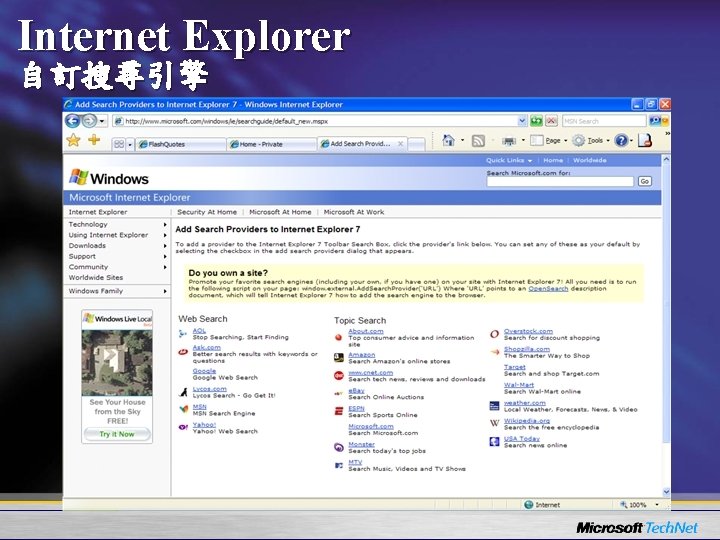Click the ESPN logo icon

point(339,411)
